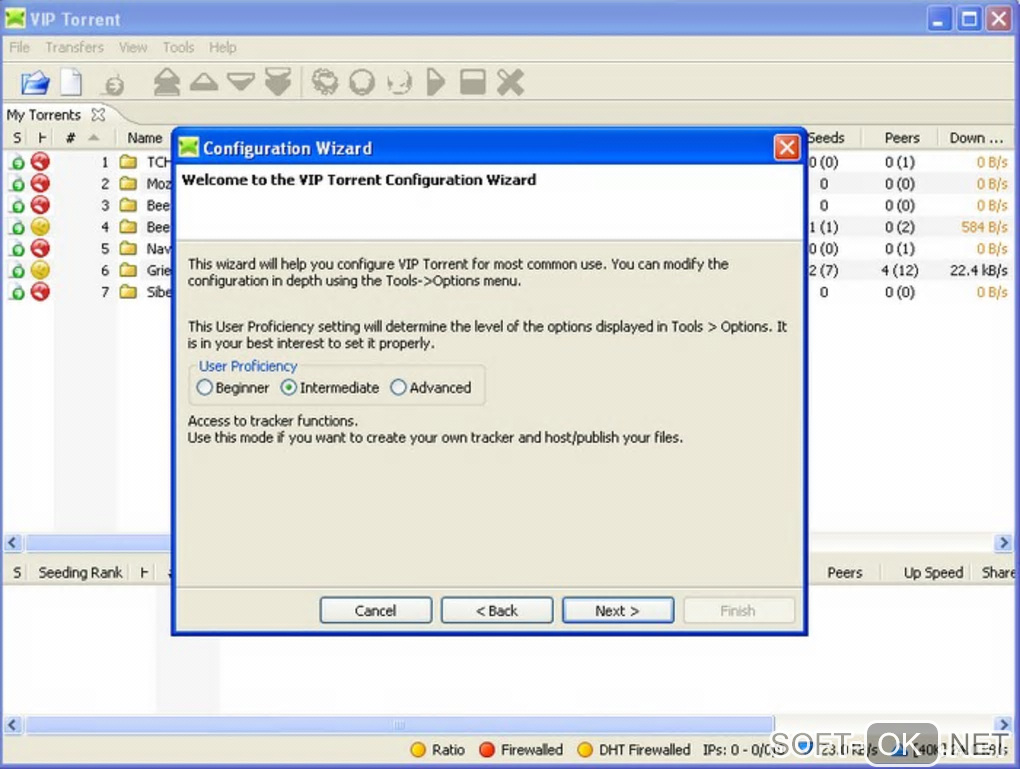Click yellow health icon of torrent row 6

coord(40,269)
